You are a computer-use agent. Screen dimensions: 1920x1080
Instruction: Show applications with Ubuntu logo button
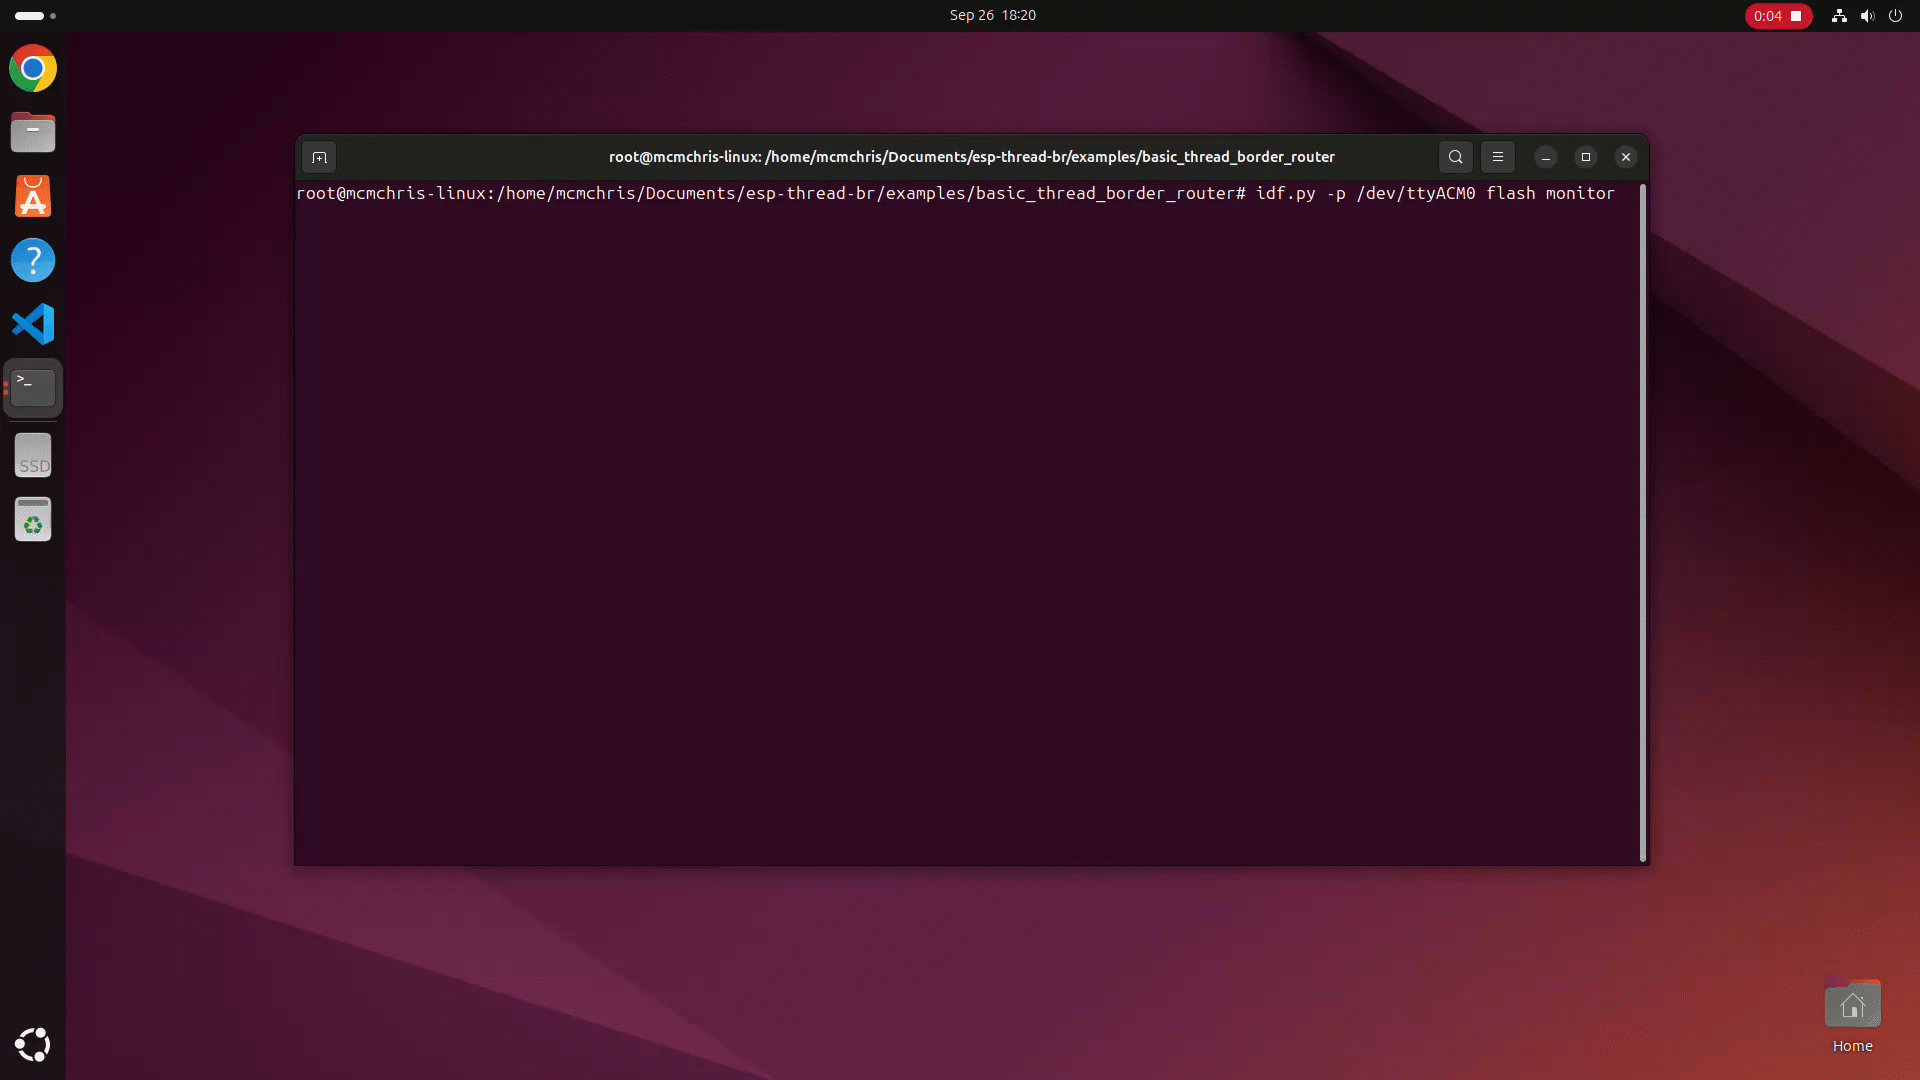[33, 1045]
